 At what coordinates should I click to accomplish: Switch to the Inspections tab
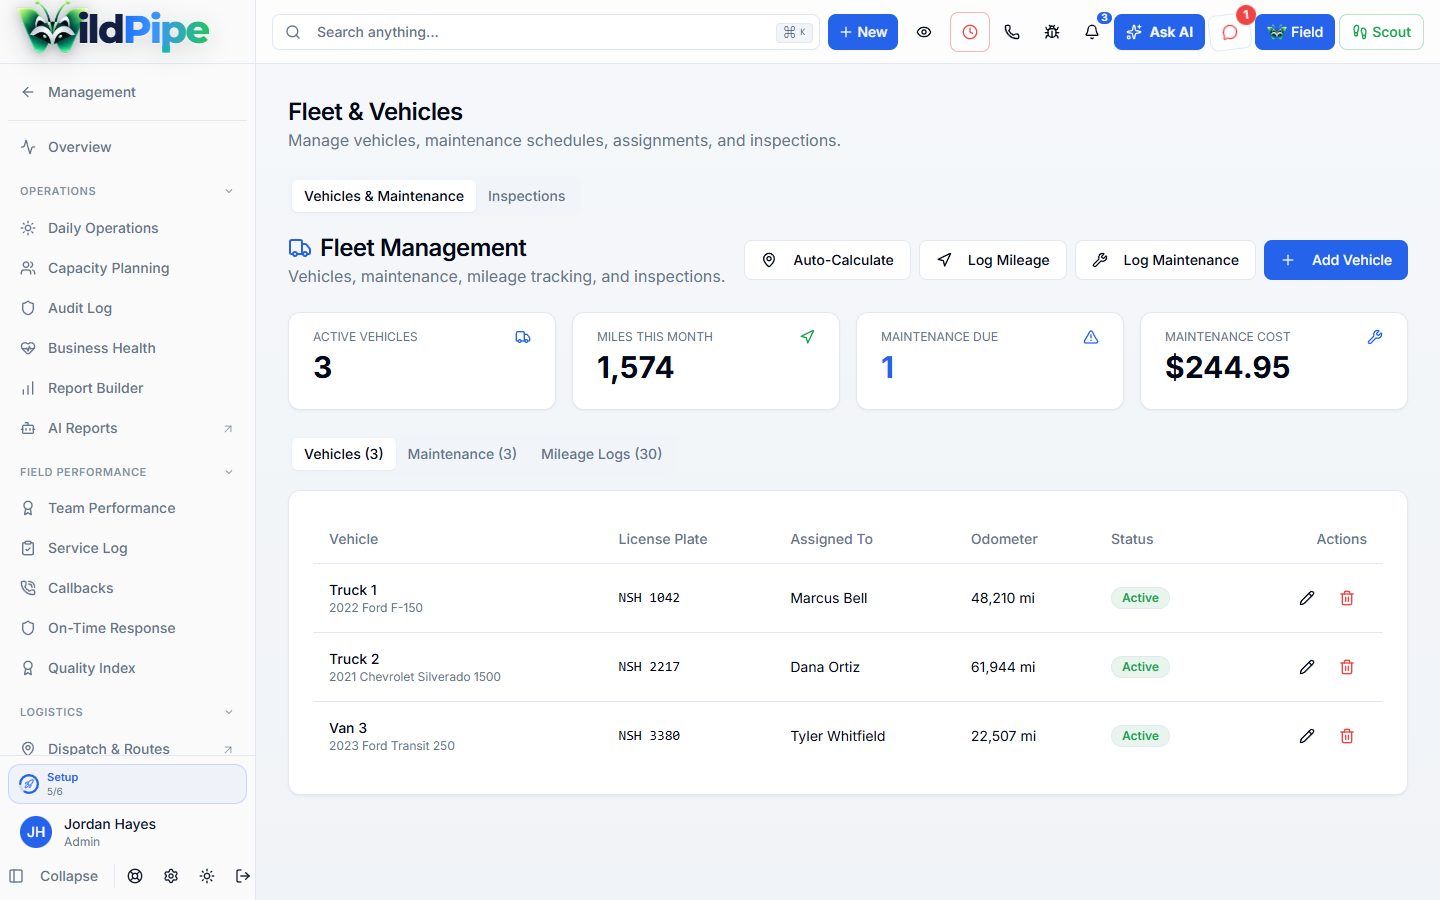[526, 196]
